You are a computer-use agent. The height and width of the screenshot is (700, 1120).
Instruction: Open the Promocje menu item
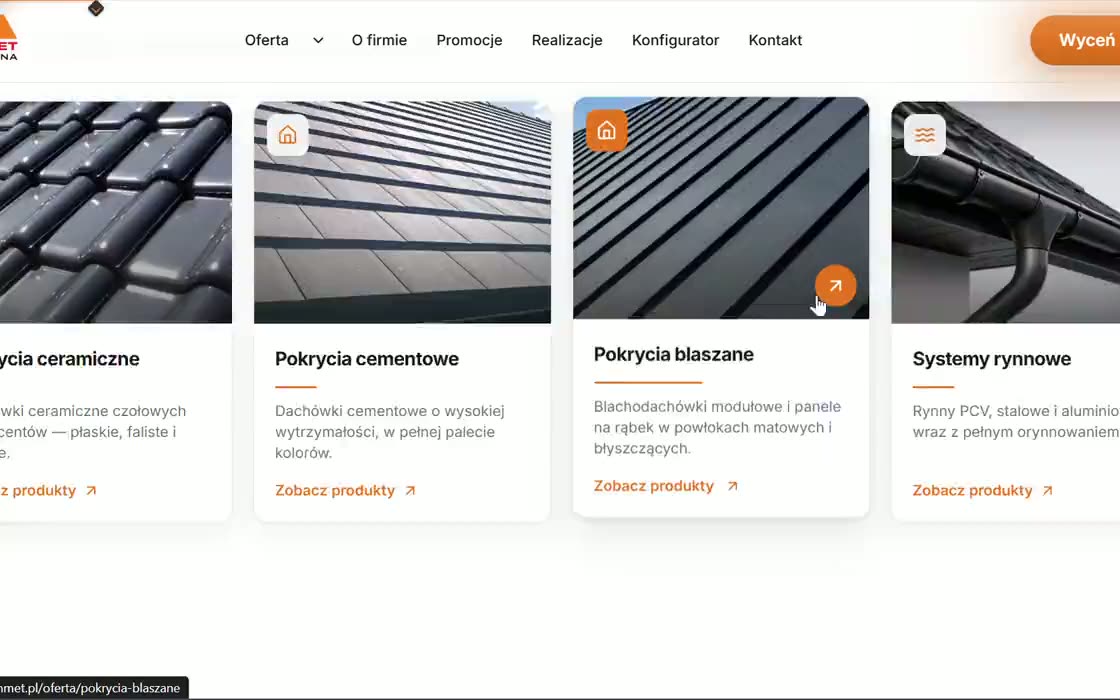click(x=469, y=40)
